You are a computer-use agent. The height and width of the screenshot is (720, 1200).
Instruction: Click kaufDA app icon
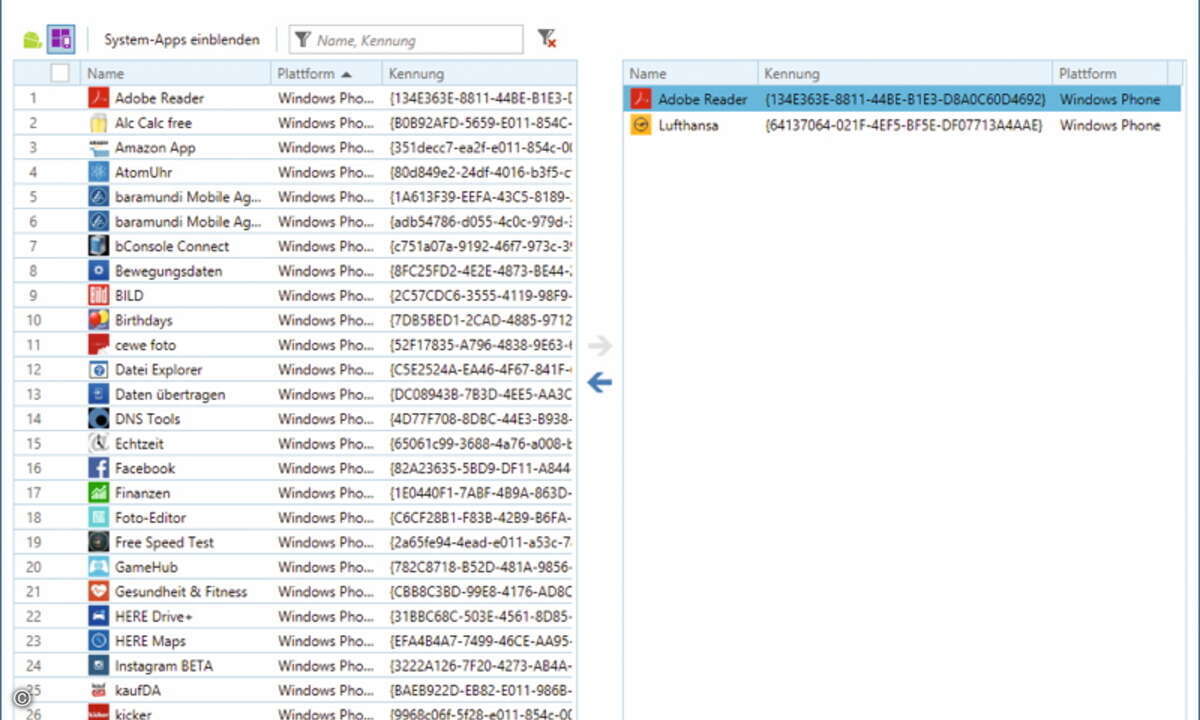point(98,690)
